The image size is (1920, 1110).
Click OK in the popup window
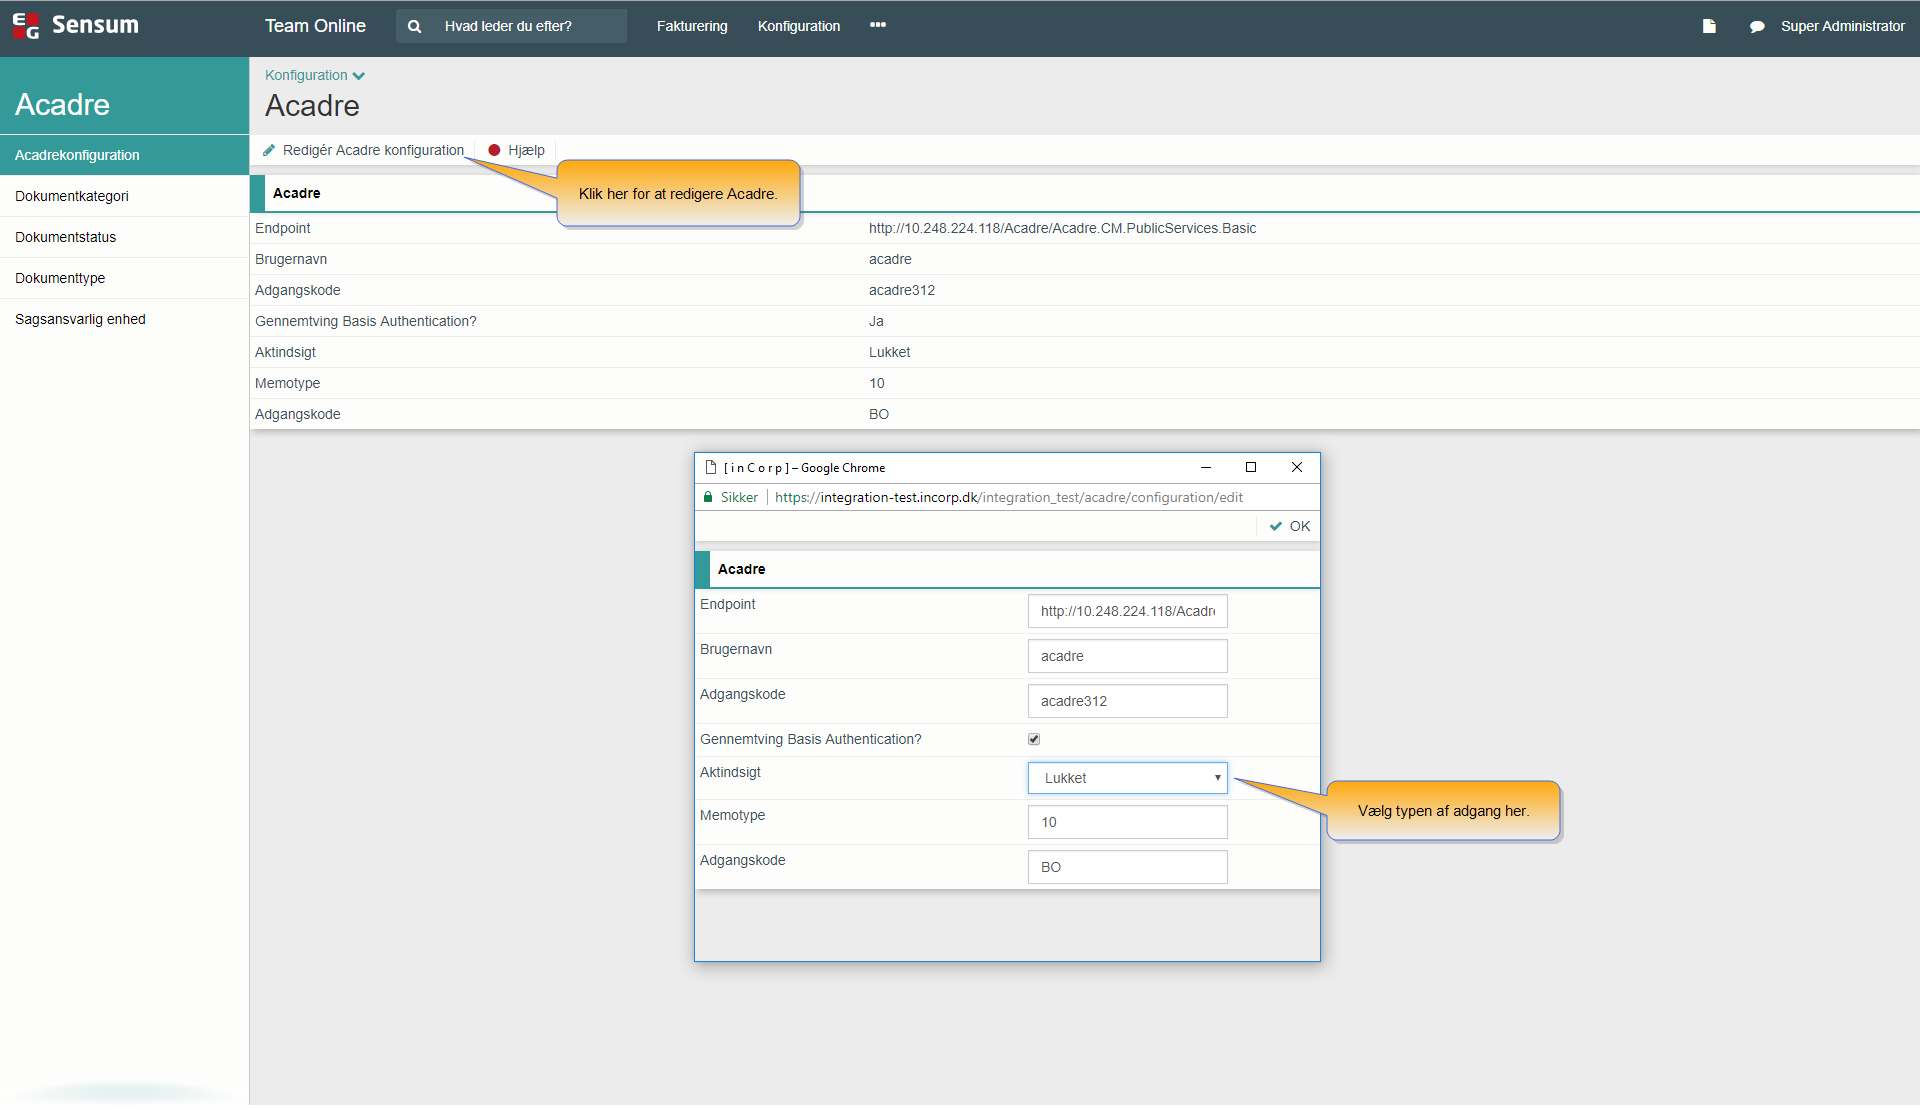coord(1289,526)
